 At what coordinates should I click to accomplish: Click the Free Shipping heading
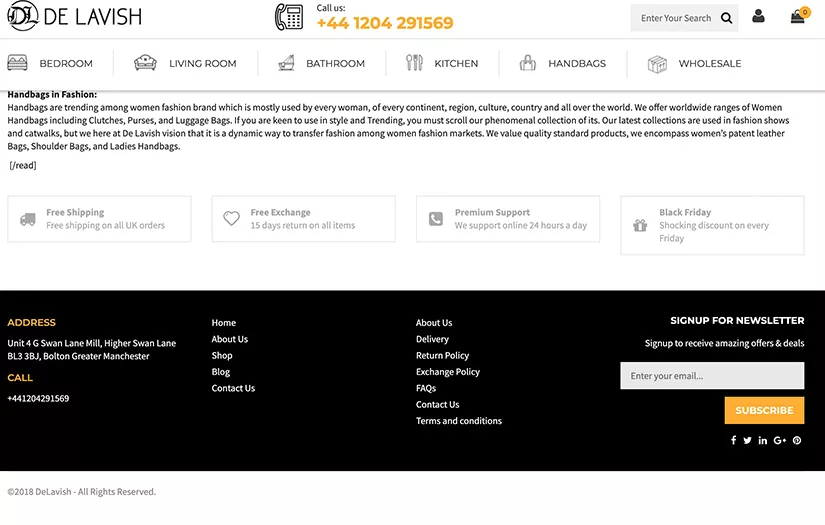75,212
